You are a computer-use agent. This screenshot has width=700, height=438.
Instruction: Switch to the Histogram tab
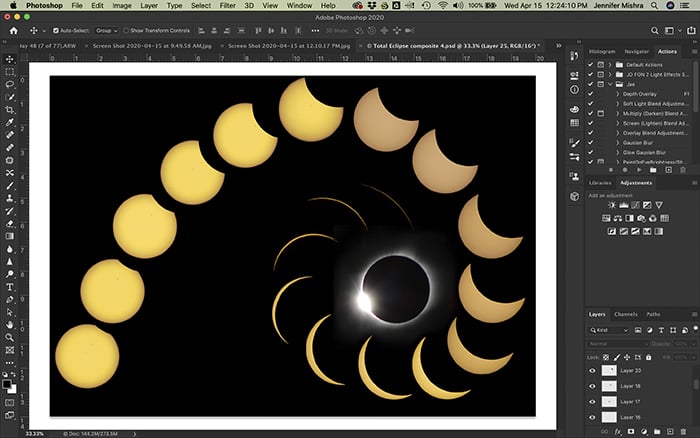click(601, 52)
